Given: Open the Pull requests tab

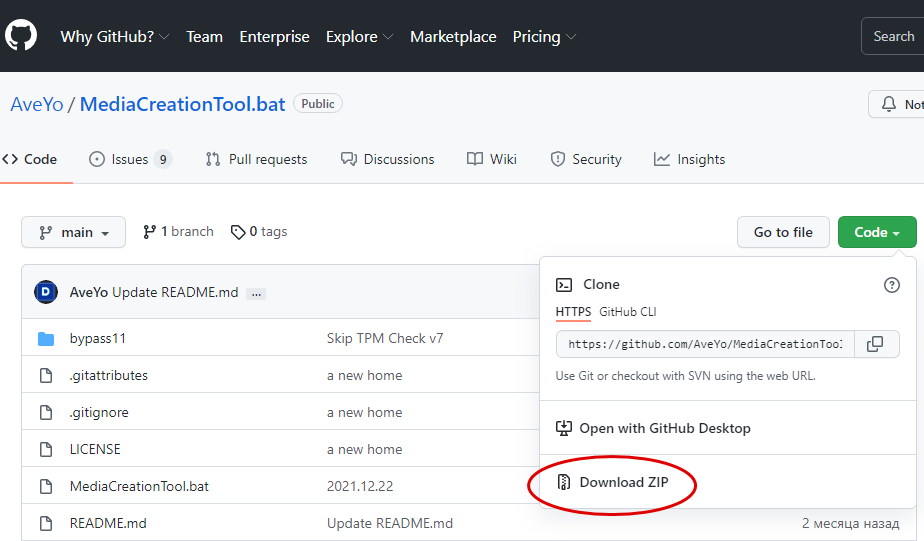Looking at the screenshot, I should (x=256, y=159).
